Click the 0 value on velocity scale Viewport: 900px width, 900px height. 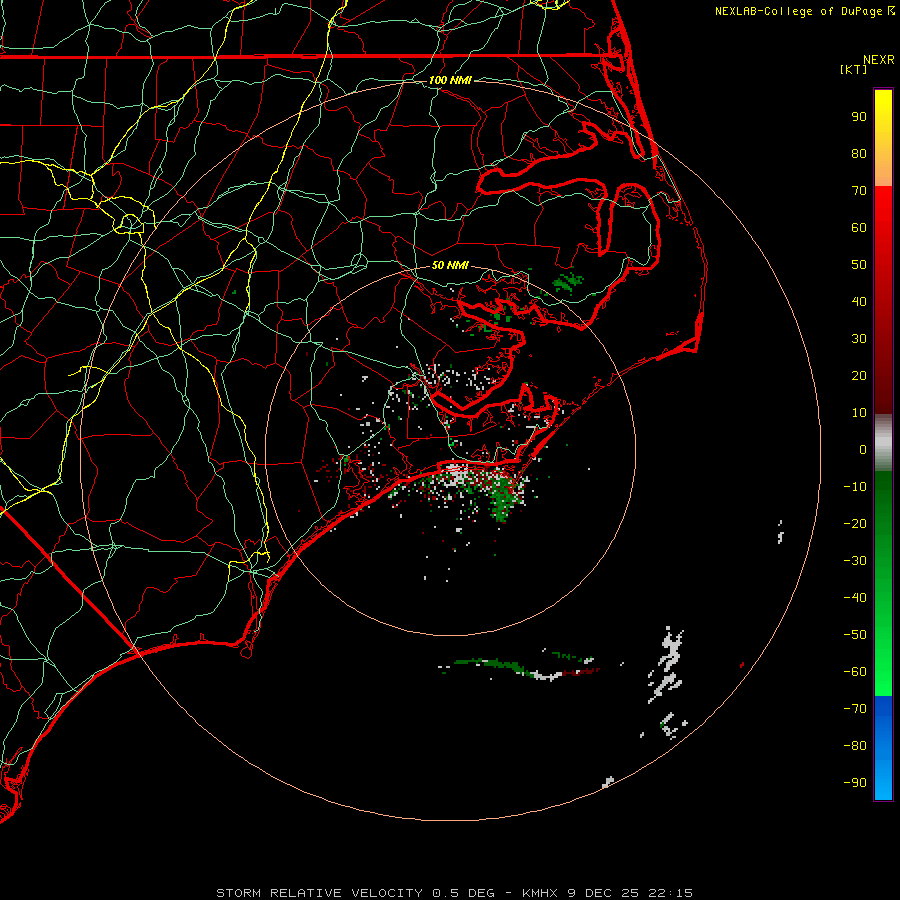point(863,450)
